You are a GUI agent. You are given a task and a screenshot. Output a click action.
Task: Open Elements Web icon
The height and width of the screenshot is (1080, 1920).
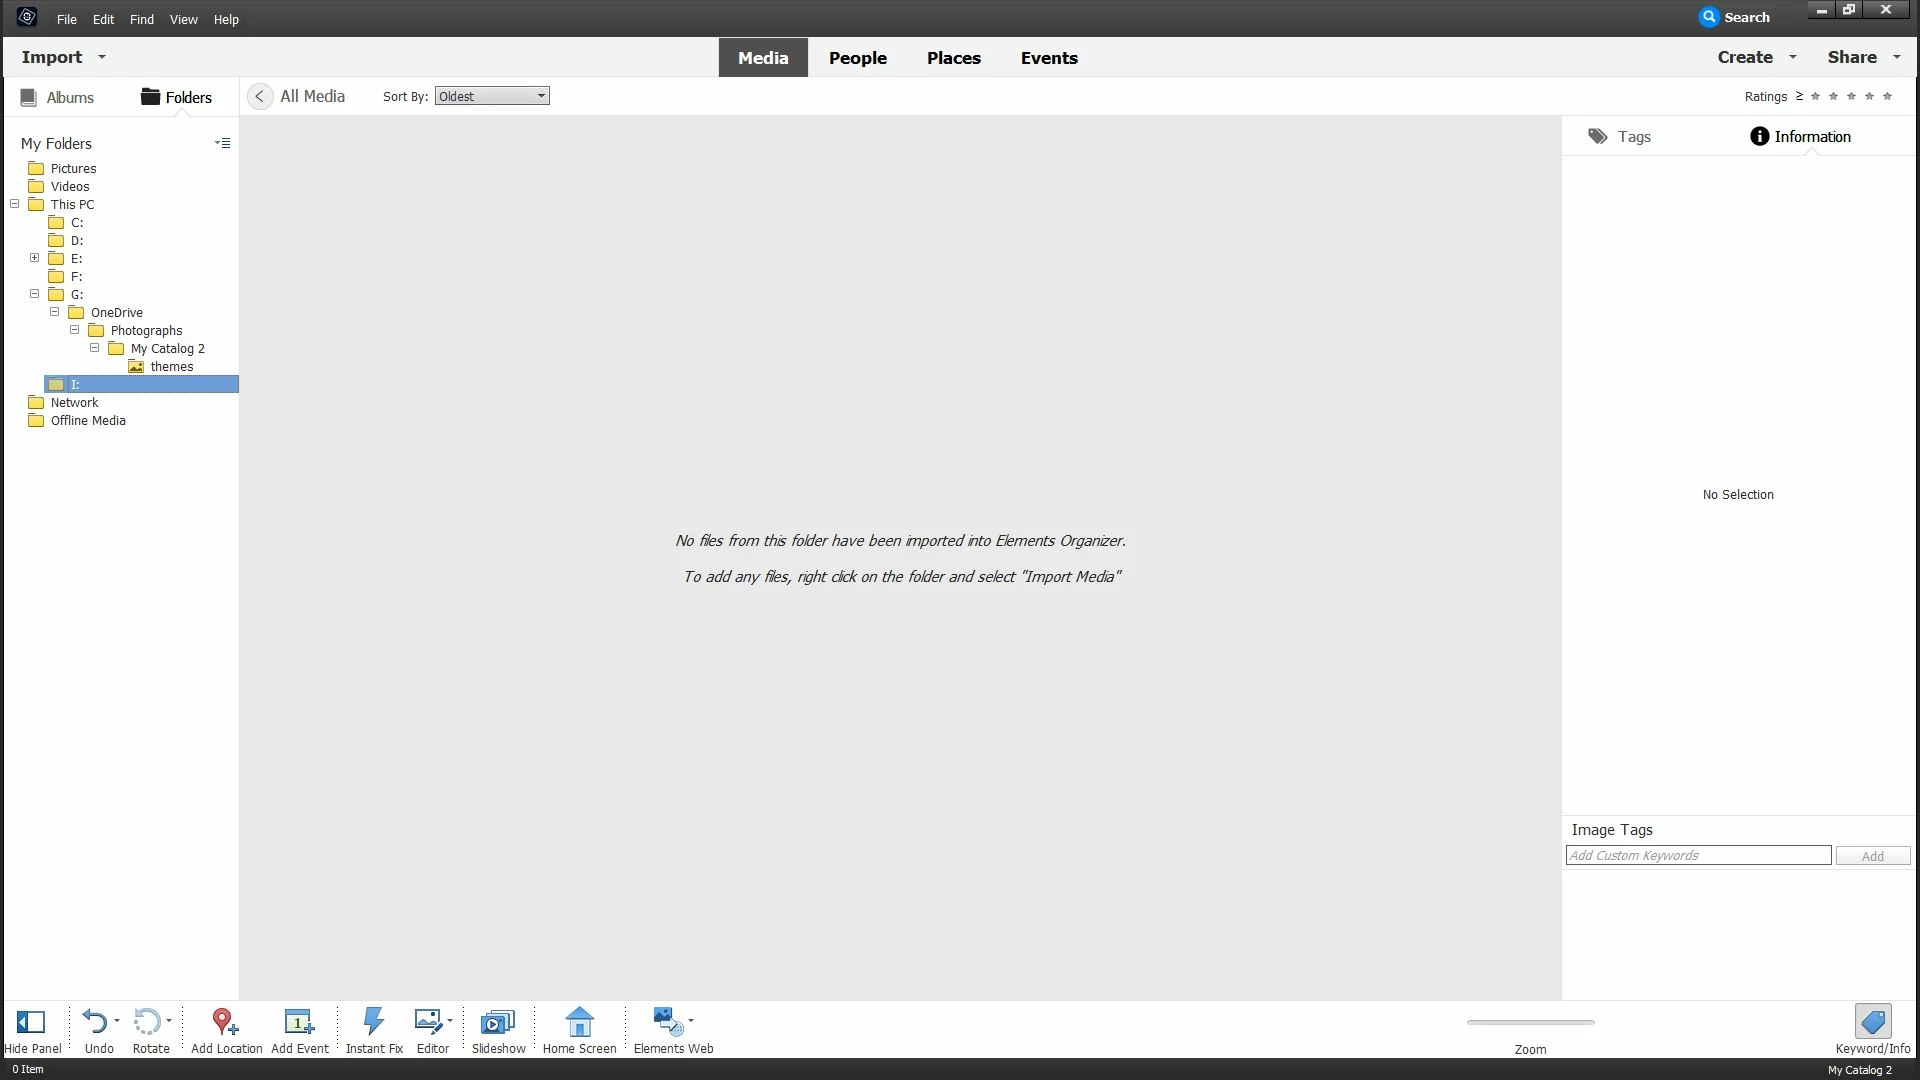coord(667,1022)
